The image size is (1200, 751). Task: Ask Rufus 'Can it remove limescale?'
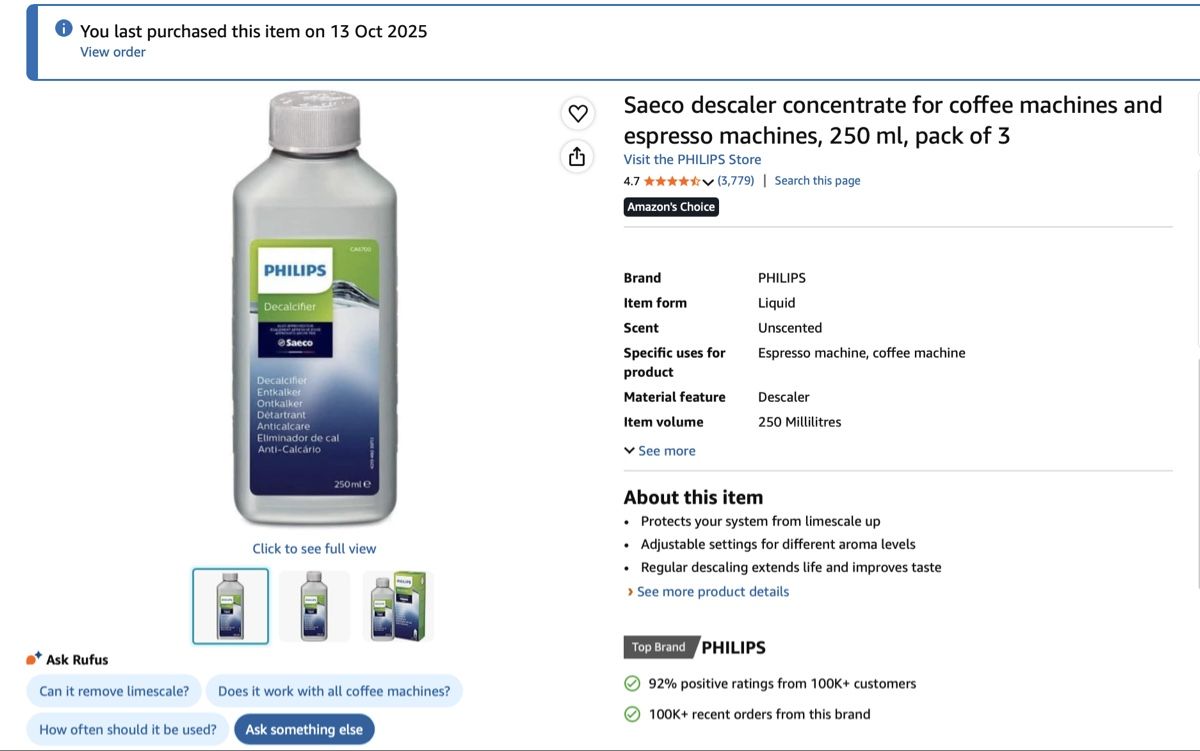114,691
